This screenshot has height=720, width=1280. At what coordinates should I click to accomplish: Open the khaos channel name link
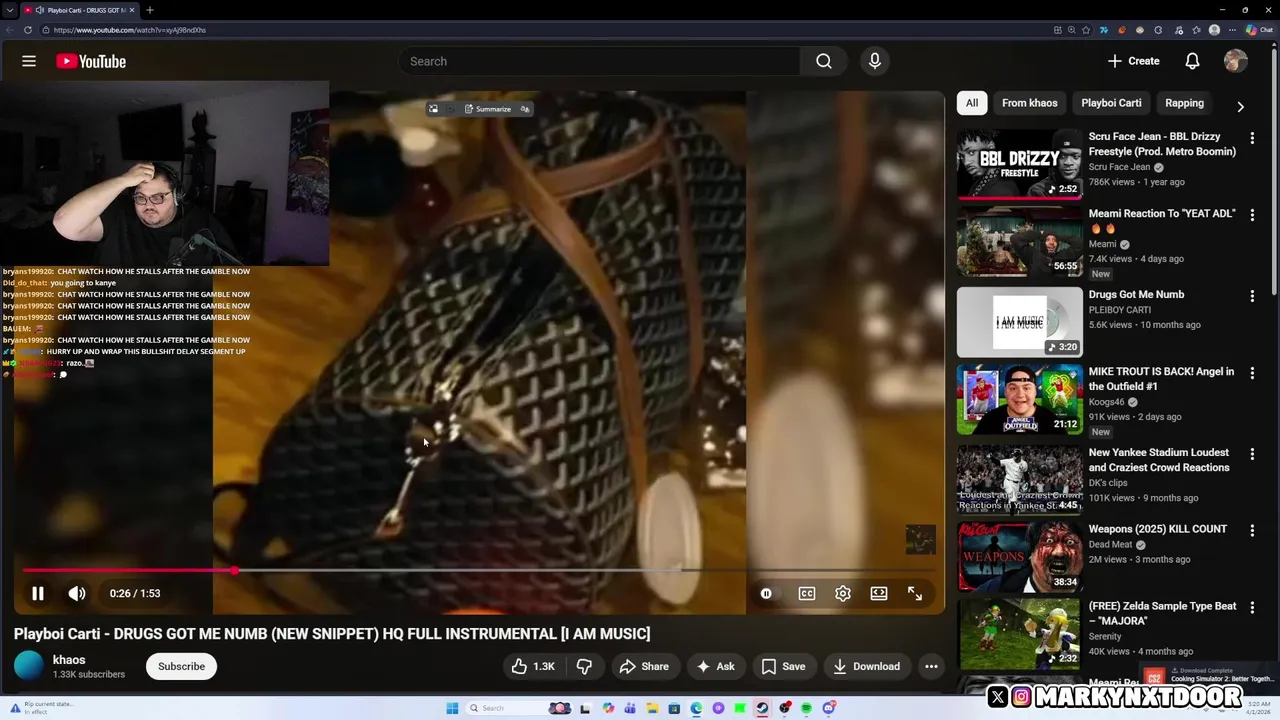[69, 660]
